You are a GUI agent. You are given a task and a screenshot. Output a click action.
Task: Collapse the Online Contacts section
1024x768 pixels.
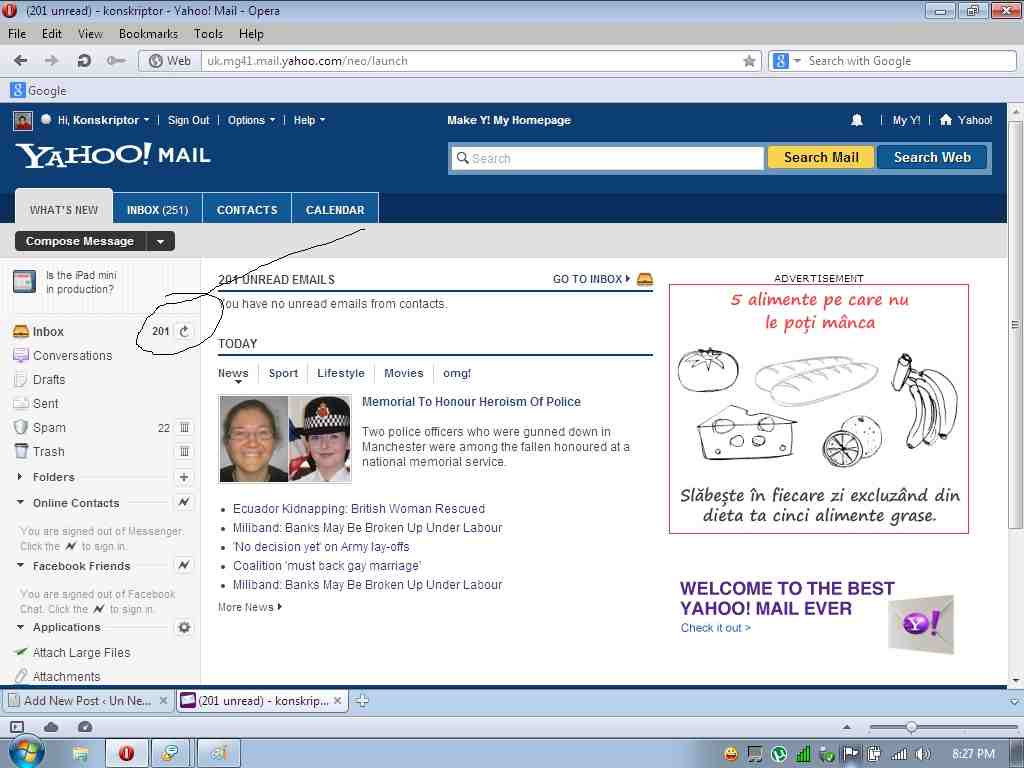20,502
